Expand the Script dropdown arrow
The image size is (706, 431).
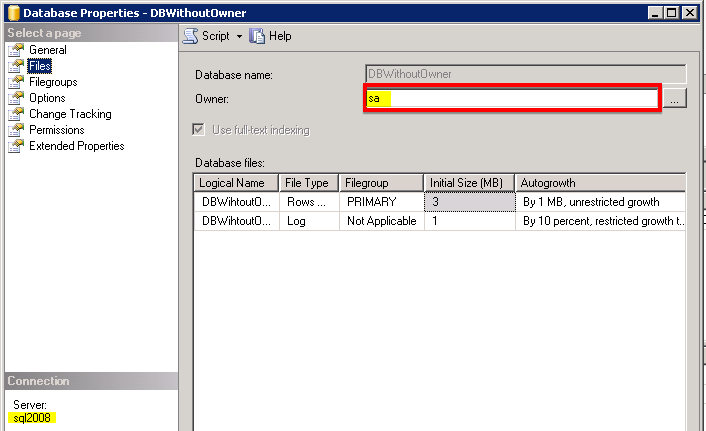coord(239,36)
